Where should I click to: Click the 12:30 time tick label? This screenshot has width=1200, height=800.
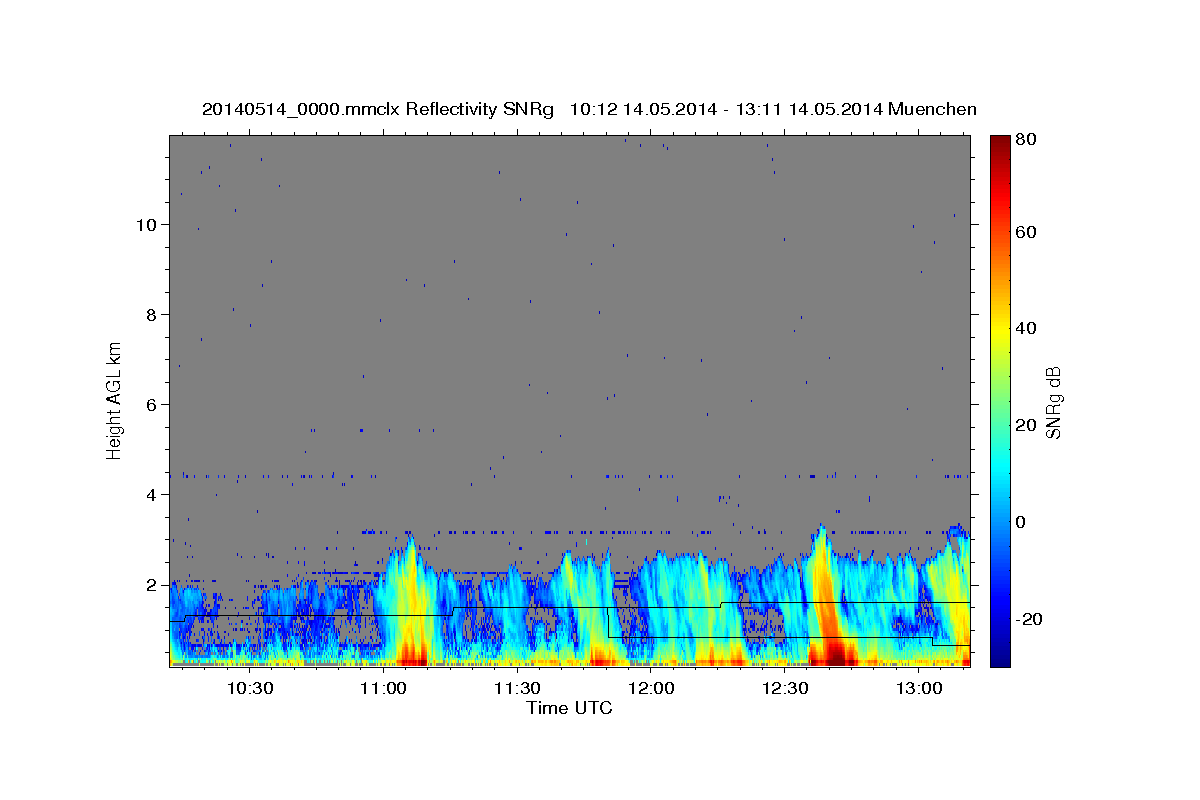click(x=785, y=688)
